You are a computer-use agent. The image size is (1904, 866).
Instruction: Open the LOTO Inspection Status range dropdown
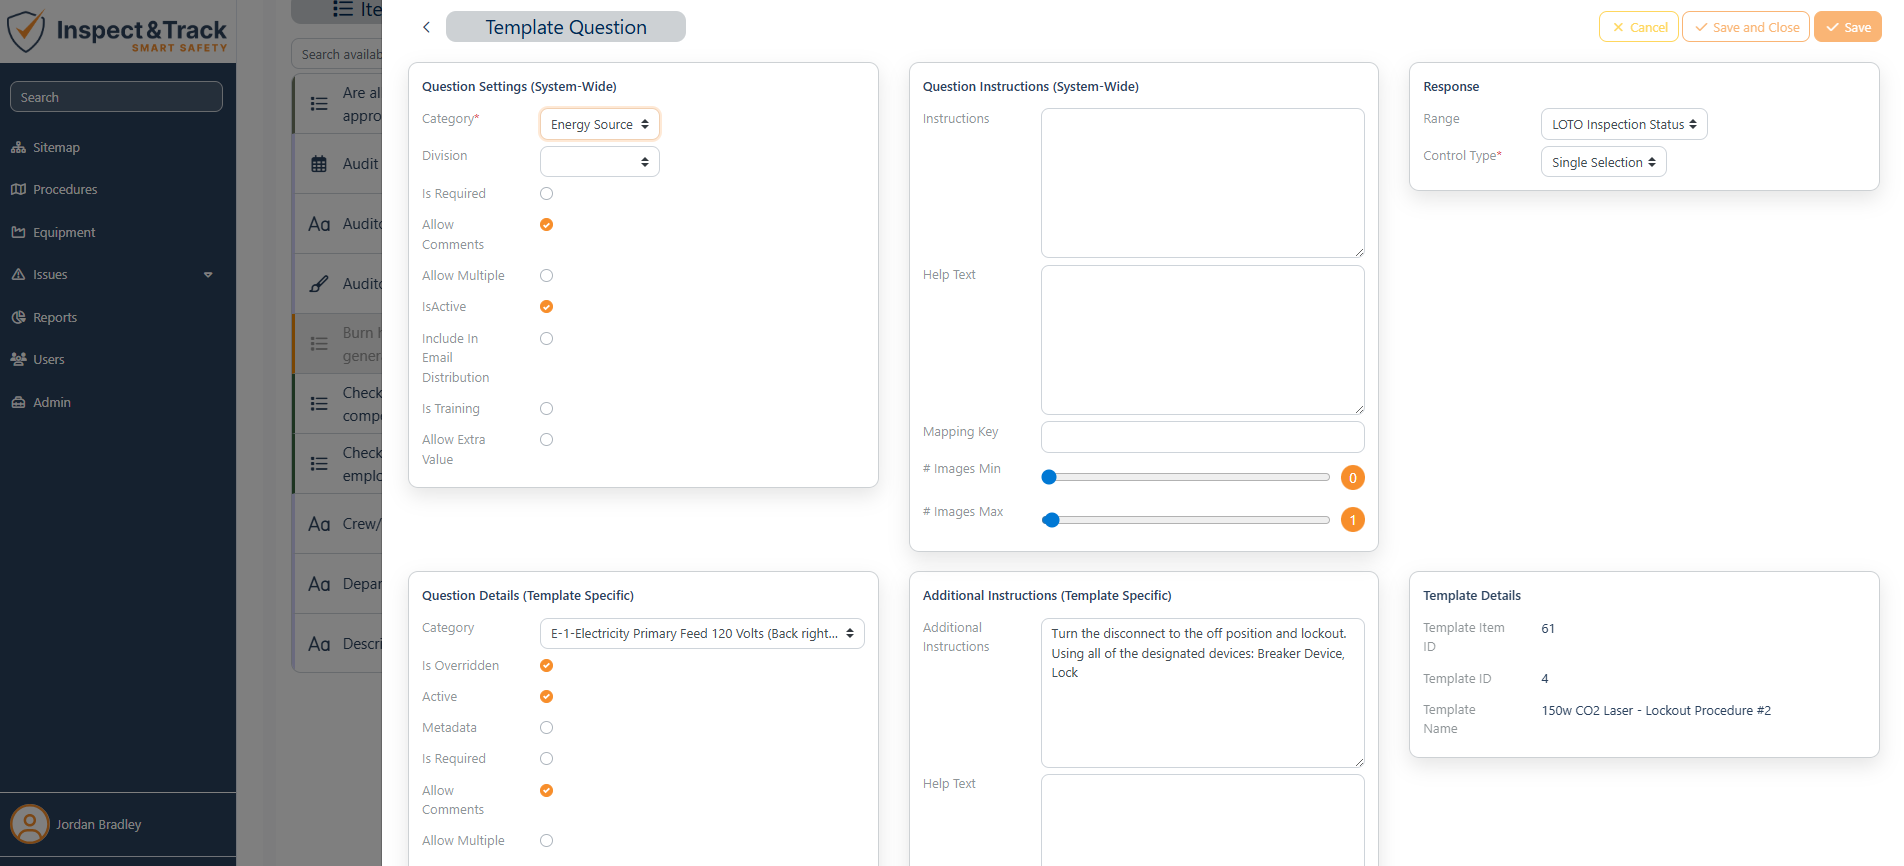(x=1624, y=124)
